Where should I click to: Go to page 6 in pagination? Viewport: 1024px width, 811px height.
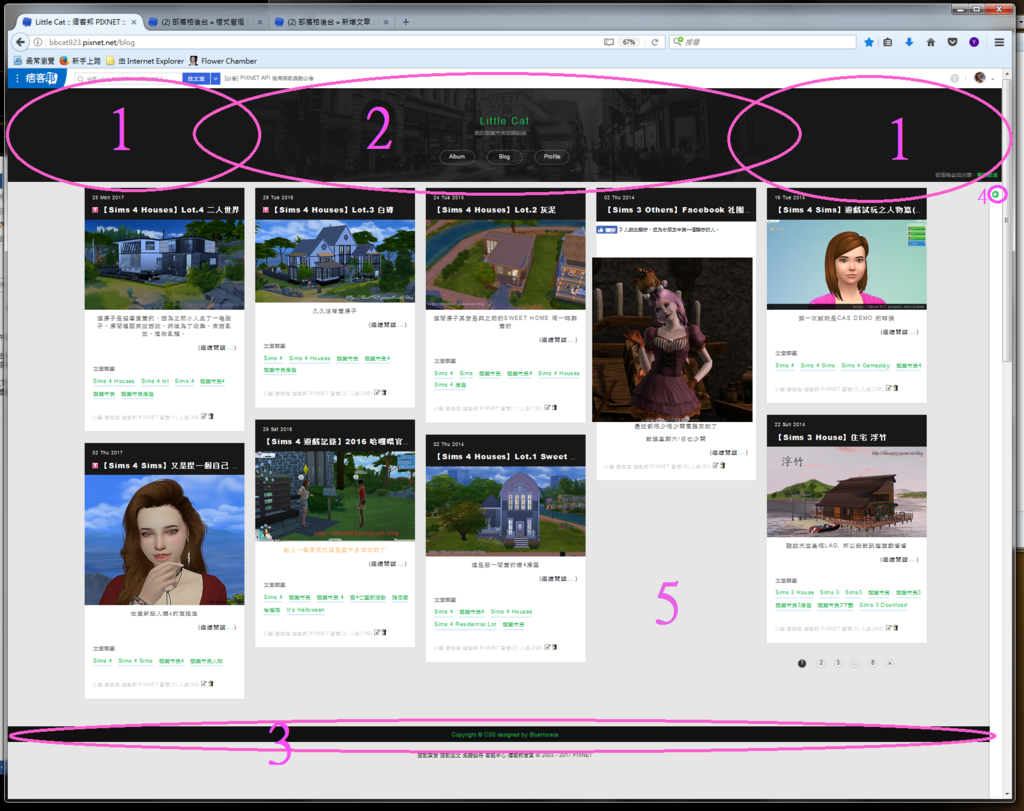point(872,663)
